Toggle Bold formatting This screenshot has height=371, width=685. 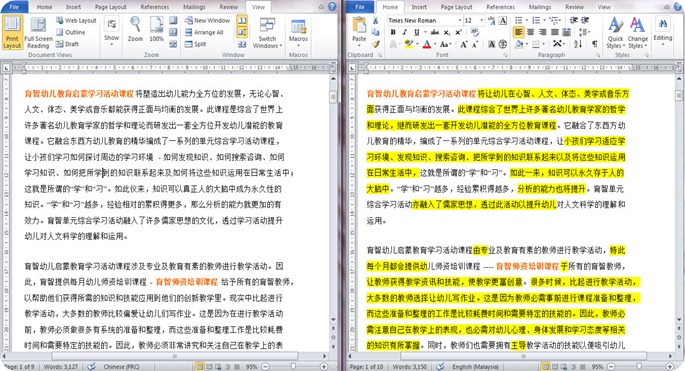click(393, 32)
